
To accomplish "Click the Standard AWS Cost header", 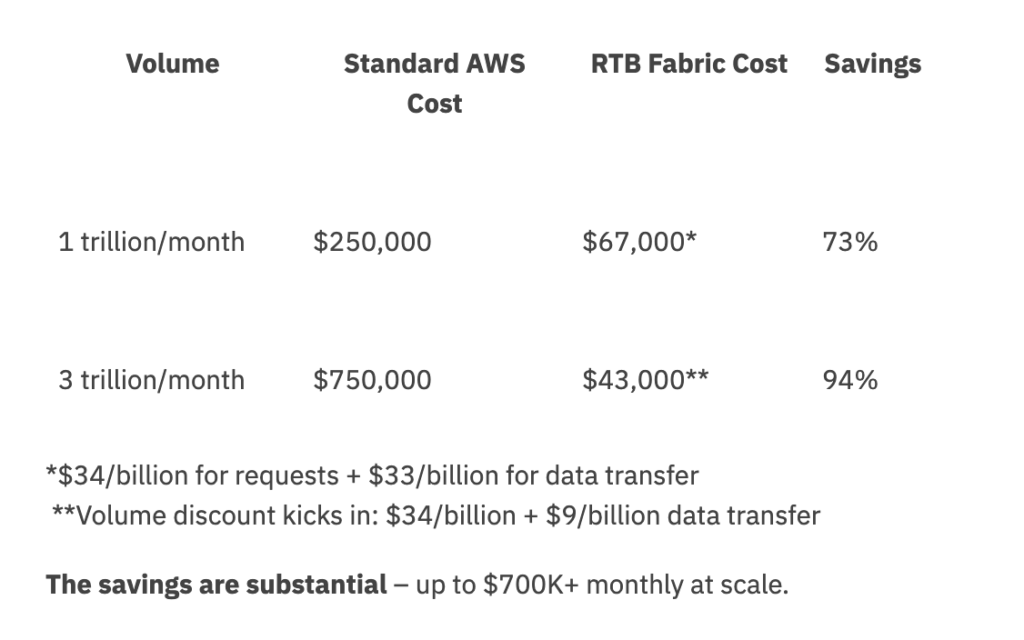I will pos(434,64).
